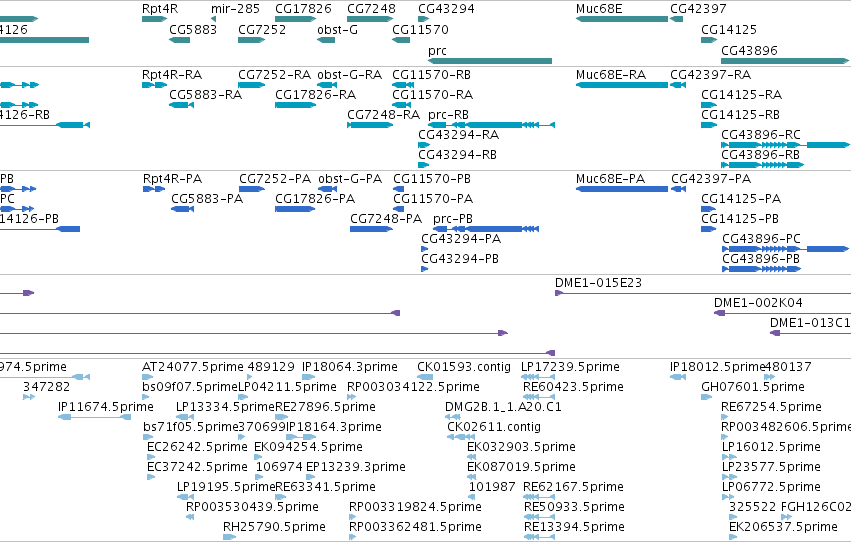Select the CG11570-PB protein feature
851x542 pixels.
coord(398,189)
